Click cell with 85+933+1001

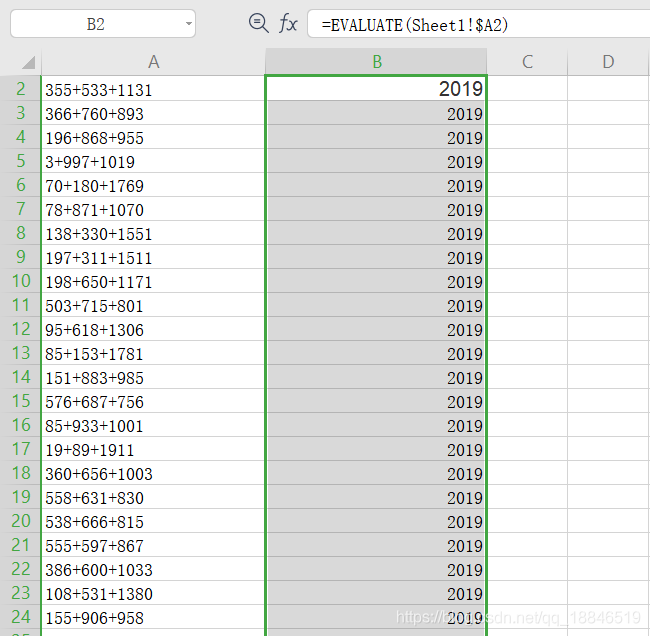pyautogui.click(x=153, y=425)
